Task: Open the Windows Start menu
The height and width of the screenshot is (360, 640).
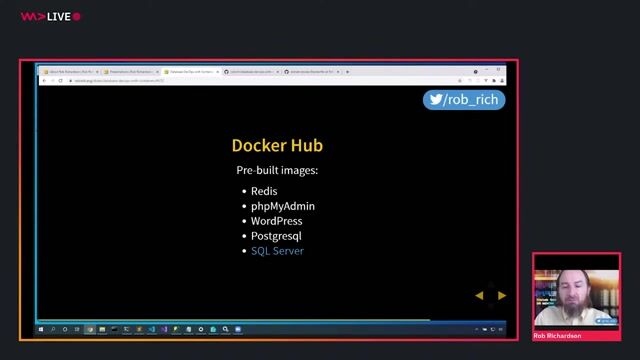Action: 41,329
